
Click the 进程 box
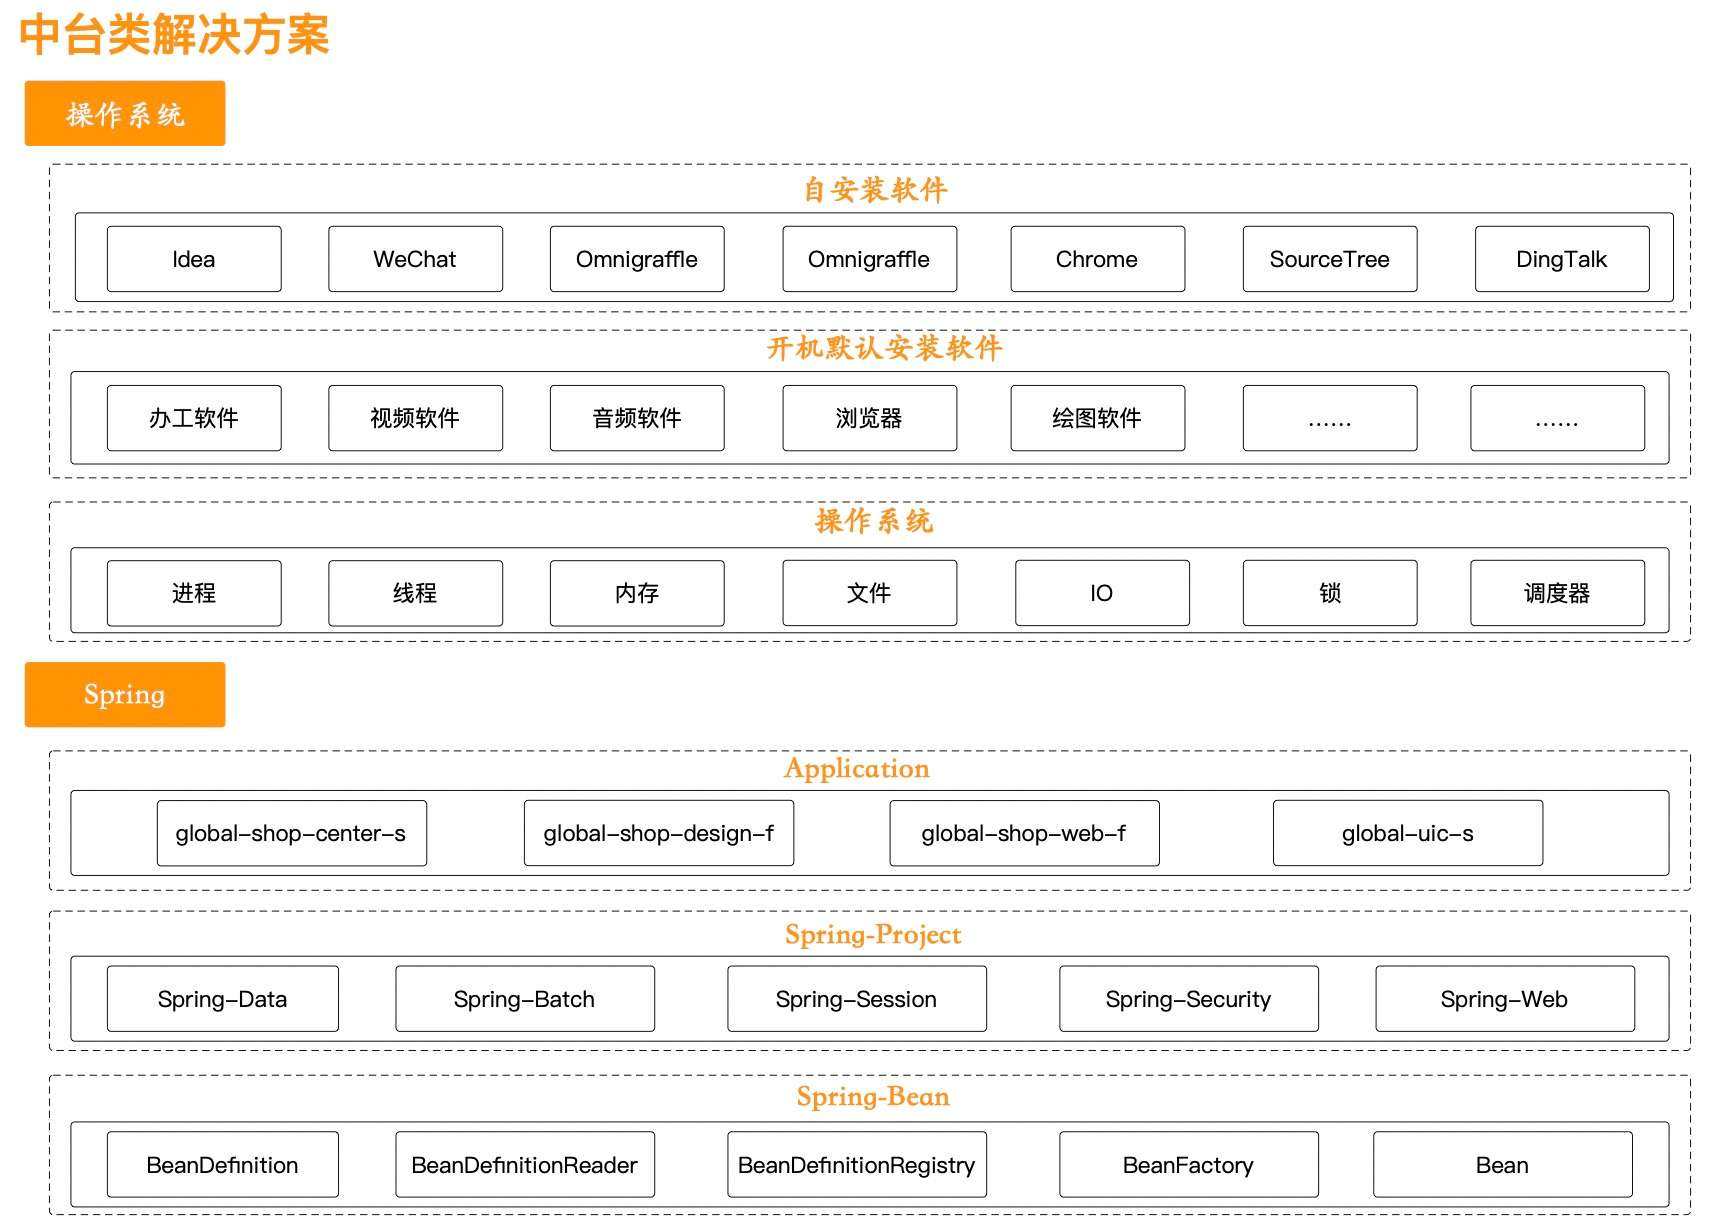coord(194,593)
